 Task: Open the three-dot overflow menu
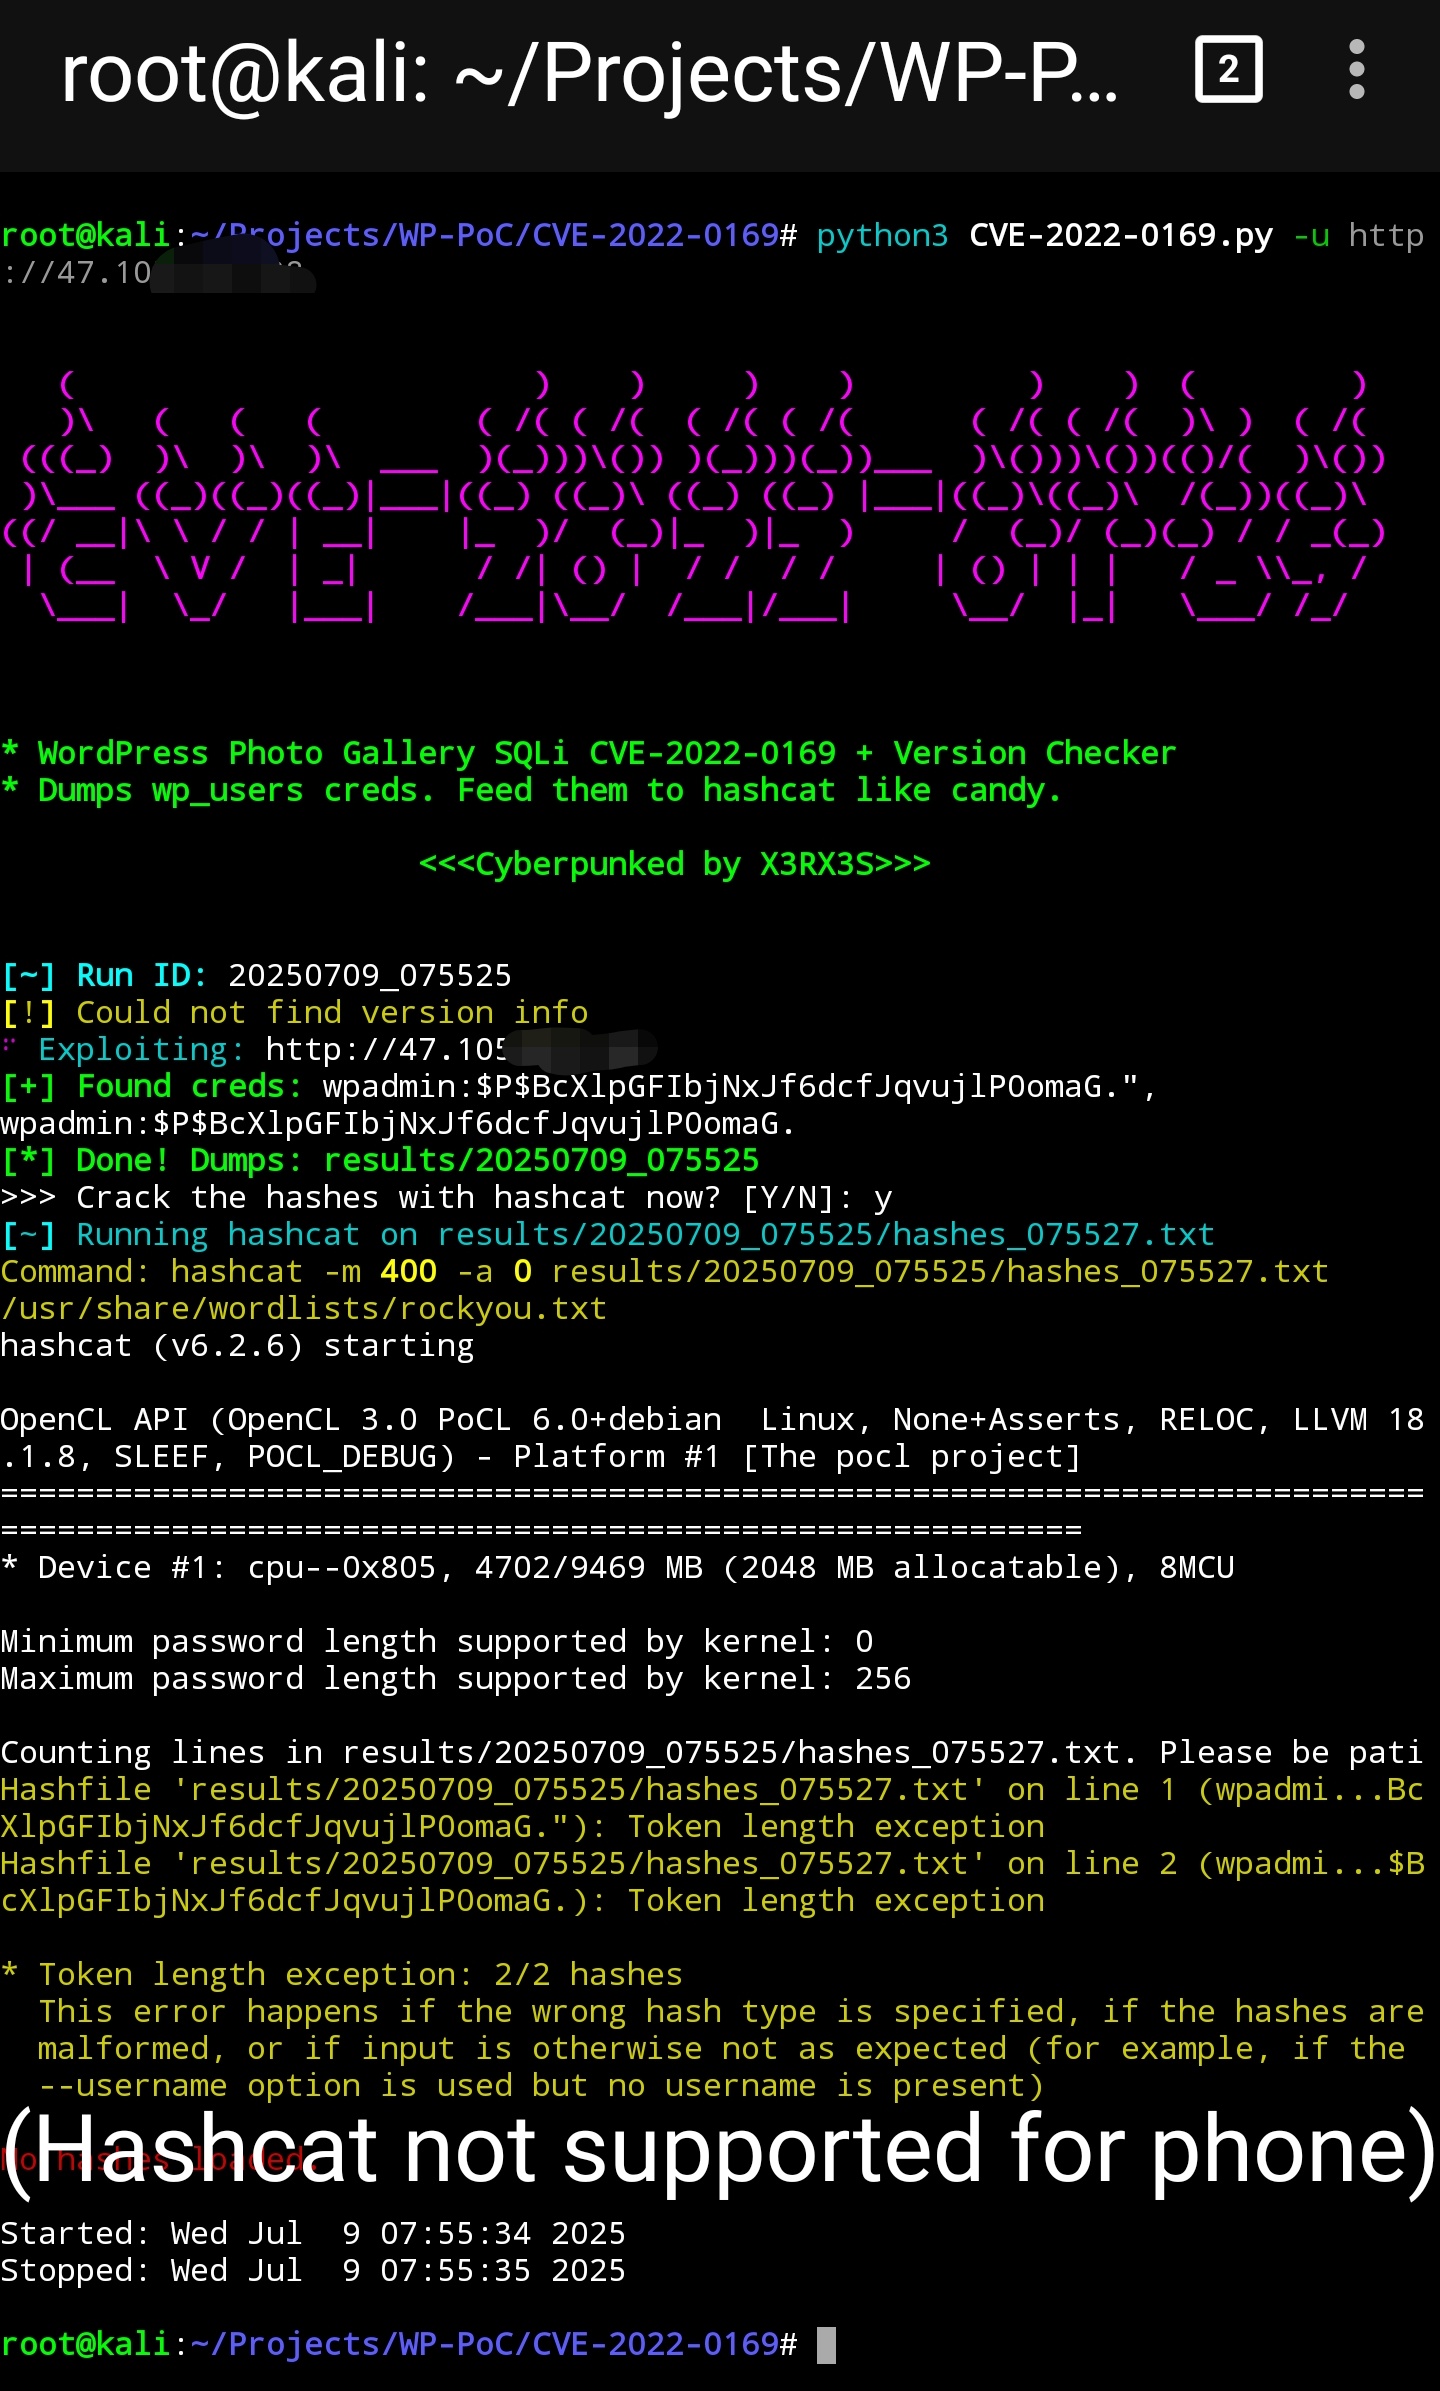coord(1356,70)
